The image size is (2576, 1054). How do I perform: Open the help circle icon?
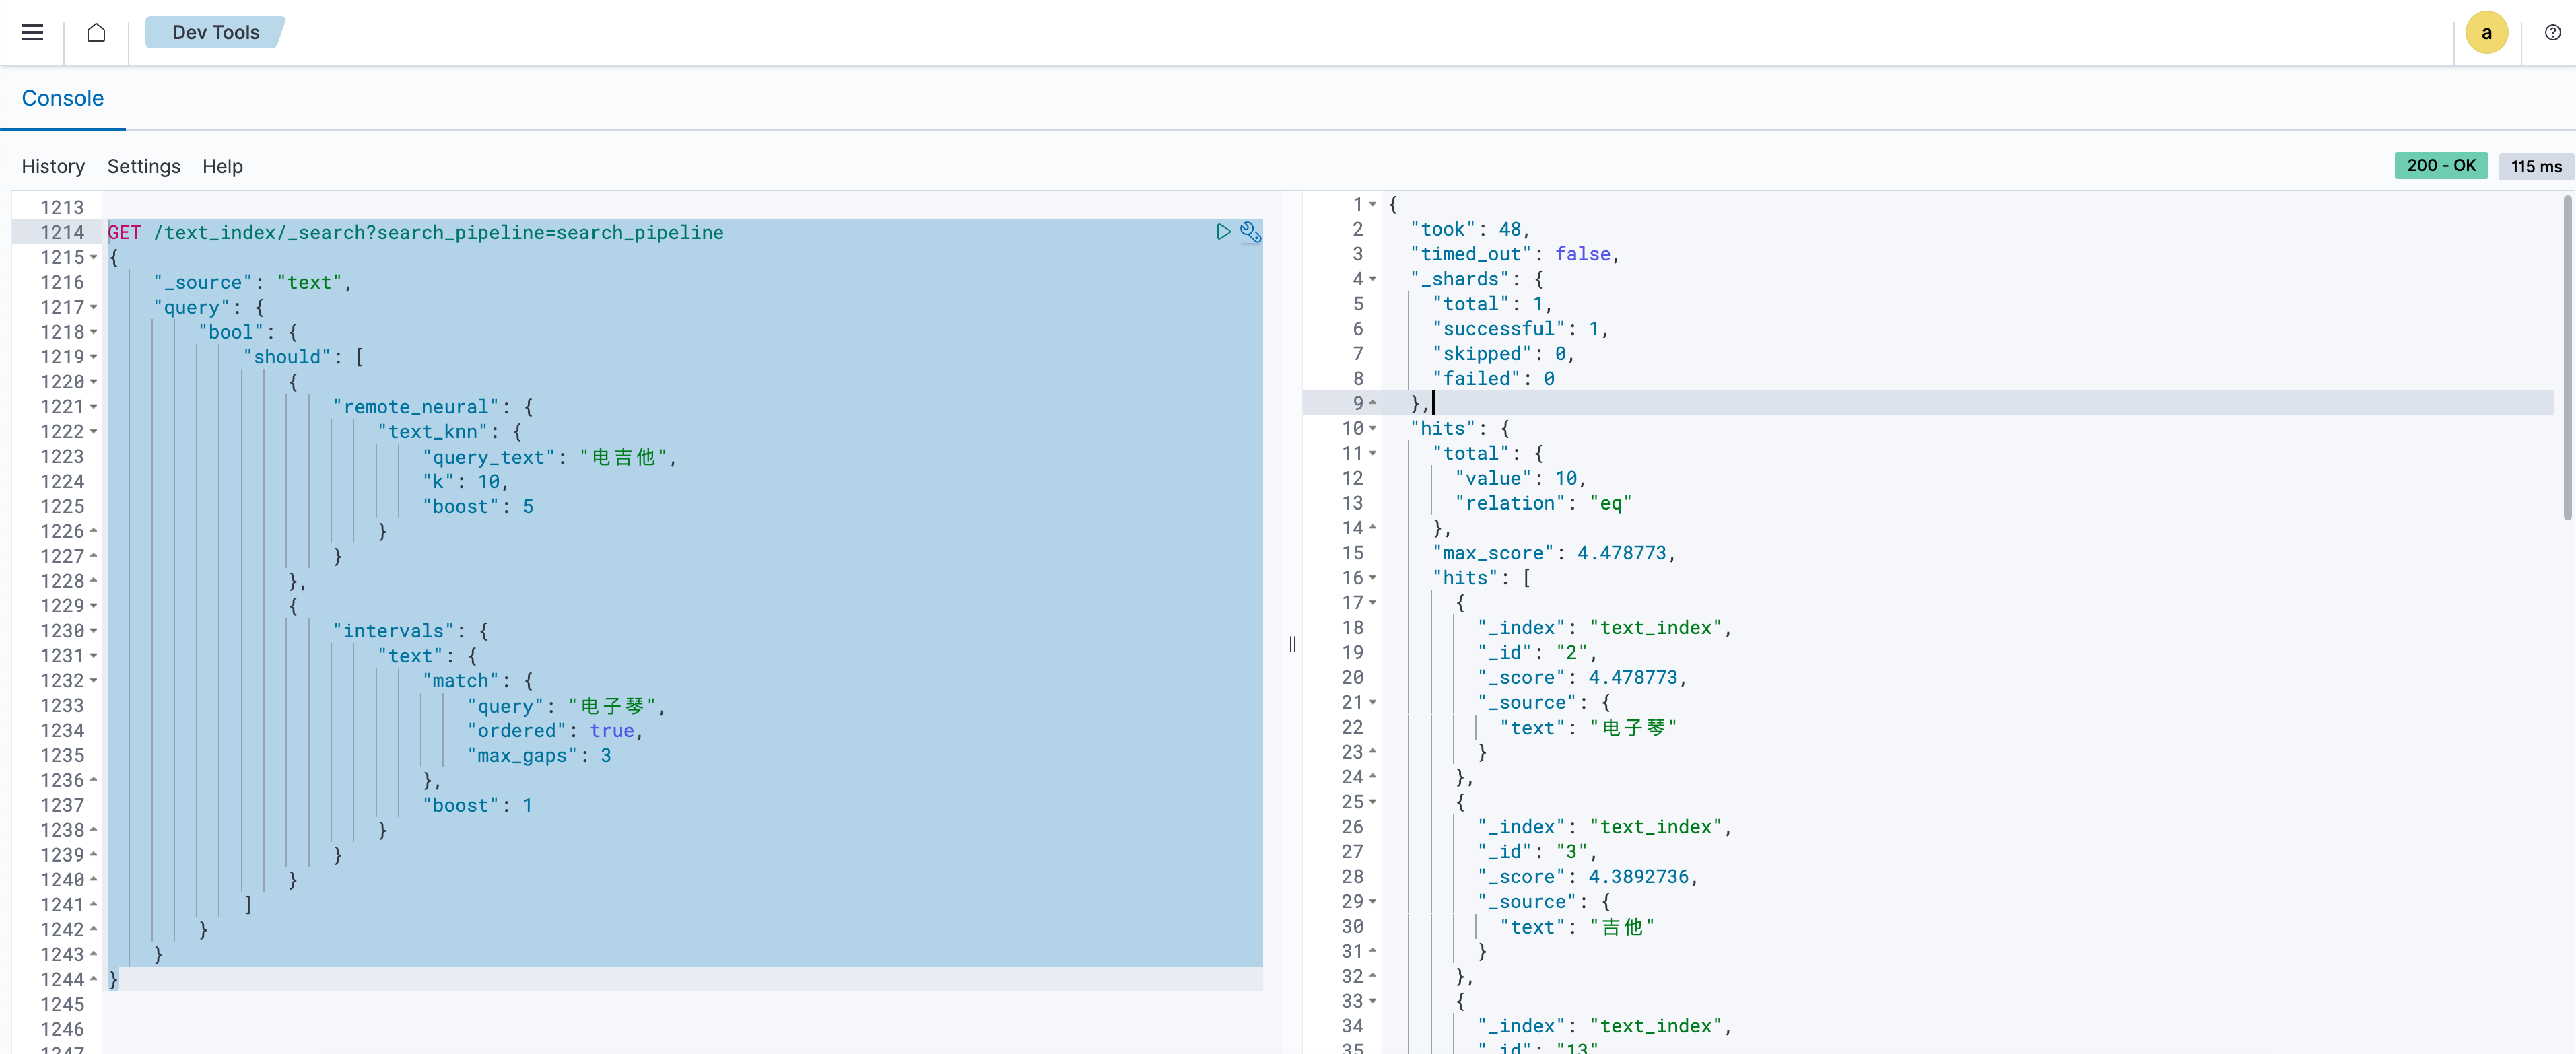click(x=2552, y=32)
